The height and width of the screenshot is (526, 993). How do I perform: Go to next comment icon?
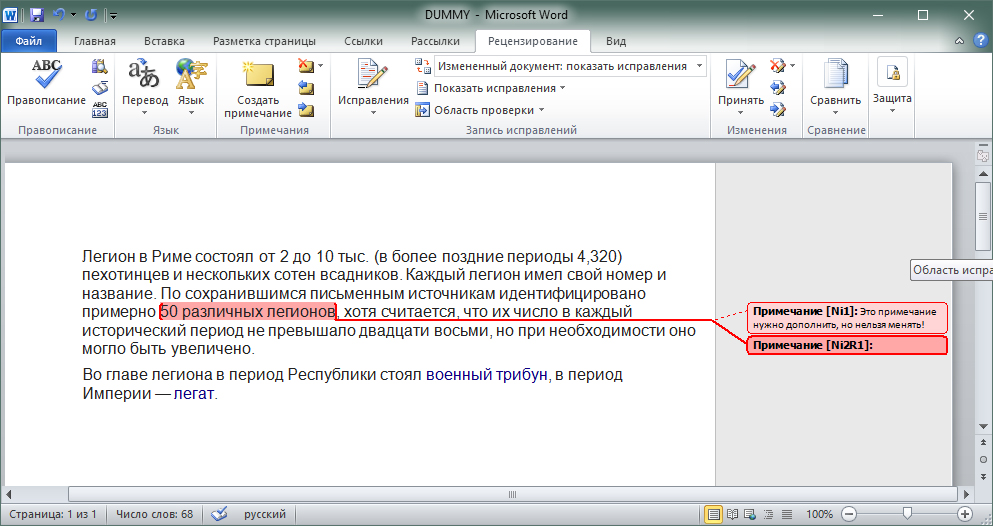pos(306,110)
